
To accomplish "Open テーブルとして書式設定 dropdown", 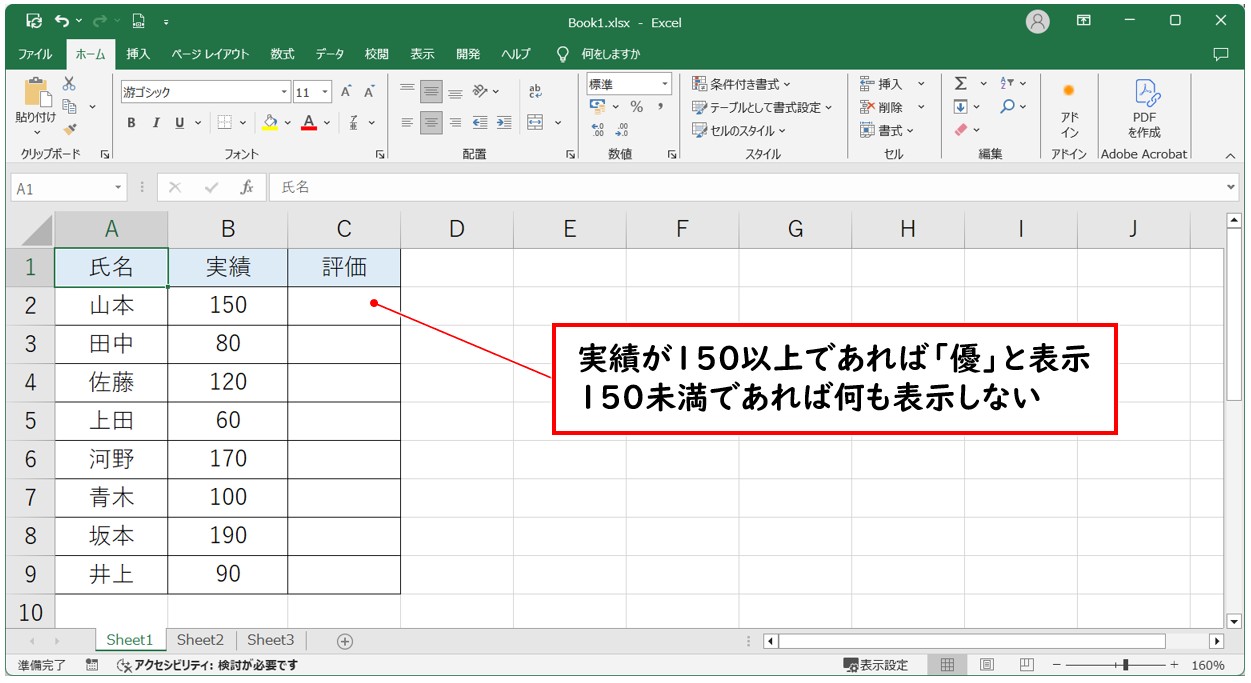I will click(762, 107).
